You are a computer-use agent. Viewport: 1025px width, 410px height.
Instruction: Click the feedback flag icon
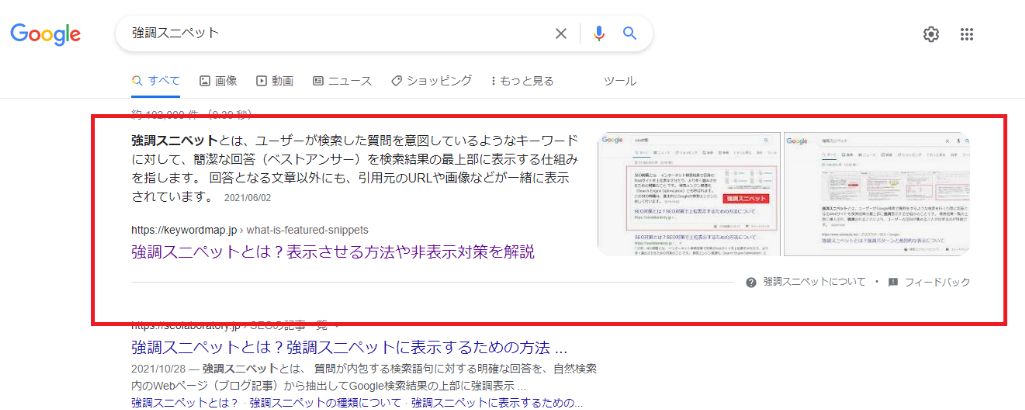[x=893, y=282]
